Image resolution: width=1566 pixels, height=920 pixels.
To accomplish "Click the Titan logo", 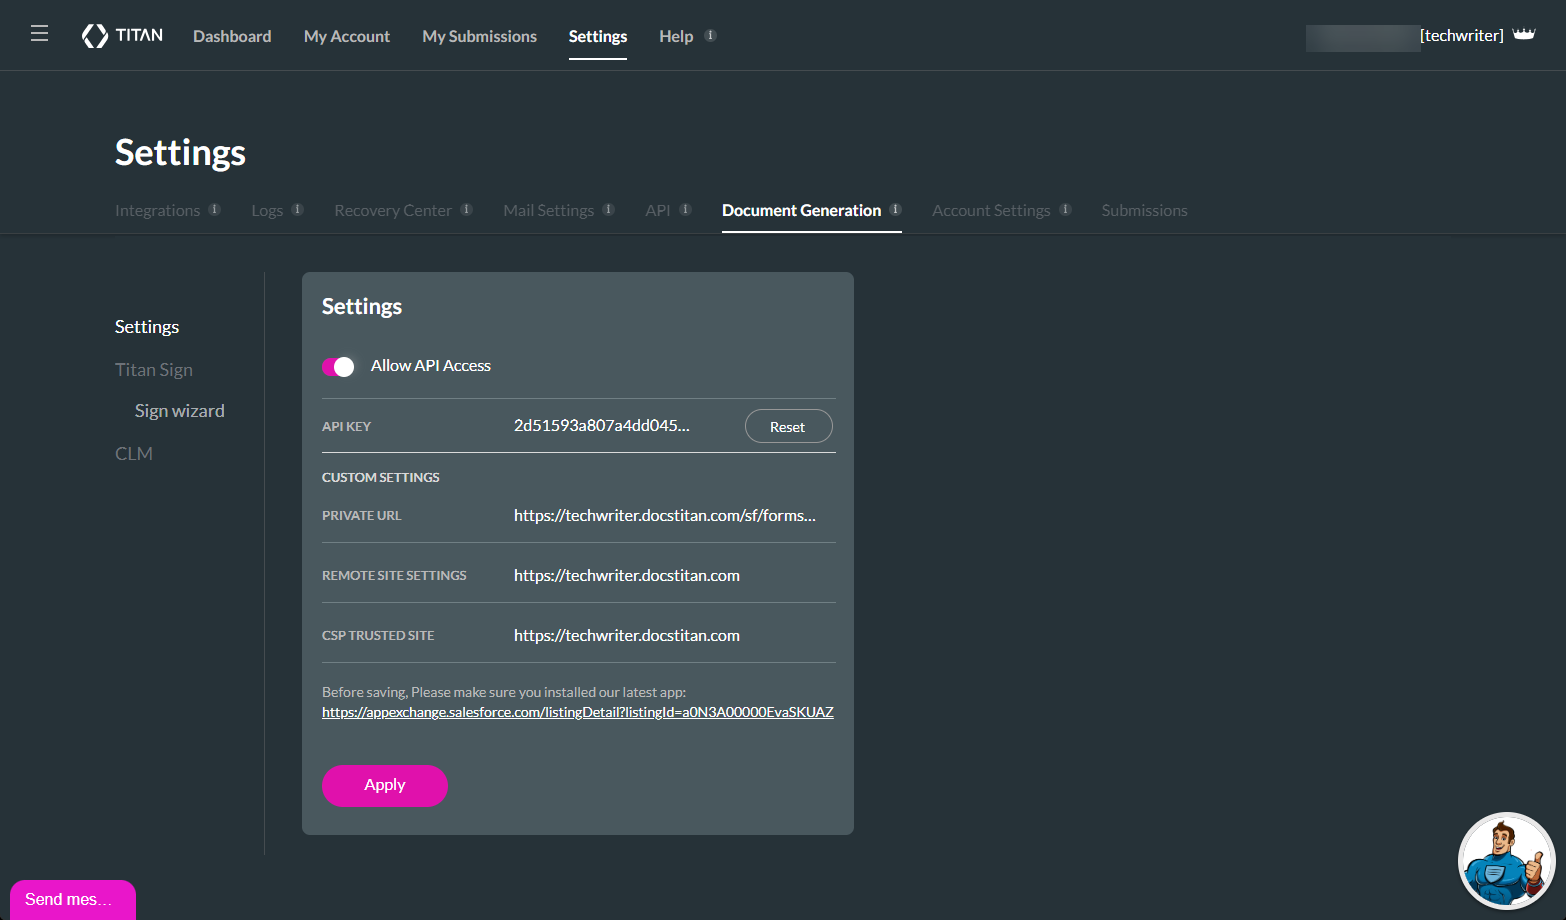I will tap(122, 36).
